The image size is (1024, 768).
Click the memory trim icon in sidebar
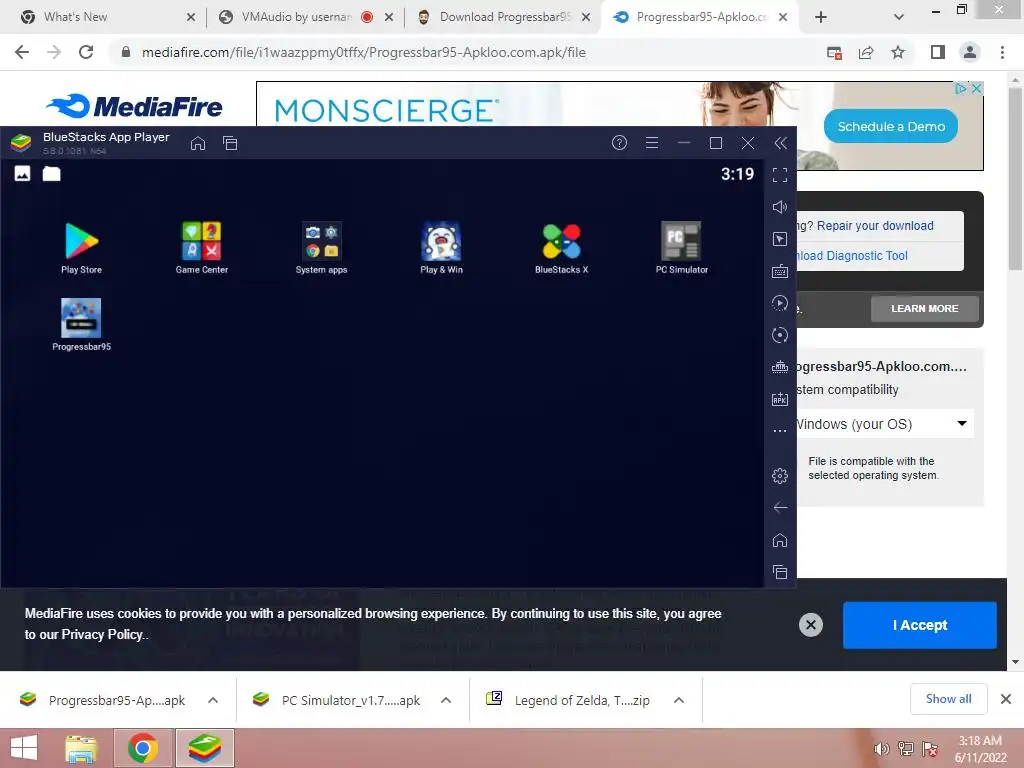[780, 367]
